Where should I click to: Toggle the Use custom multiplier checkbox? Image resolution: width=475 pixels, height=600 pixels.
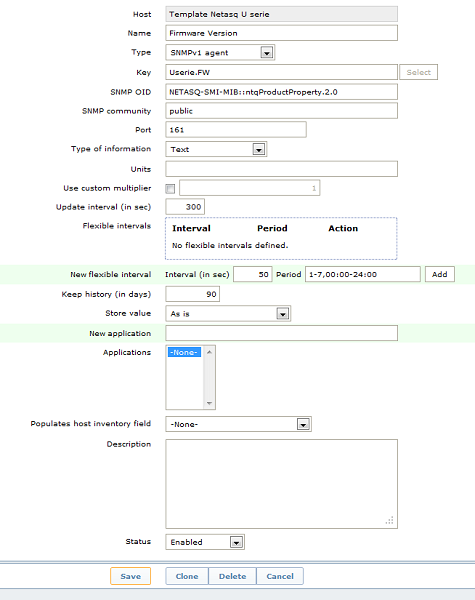click(x=170, y=188)
